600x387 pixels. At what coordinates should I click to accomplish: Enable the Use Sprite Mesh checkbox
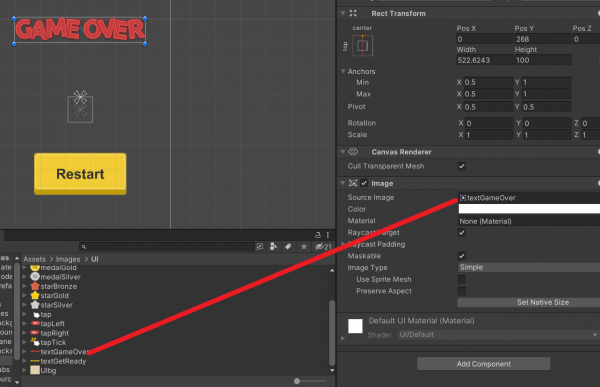pyautogui.click(x=462, y=279)
